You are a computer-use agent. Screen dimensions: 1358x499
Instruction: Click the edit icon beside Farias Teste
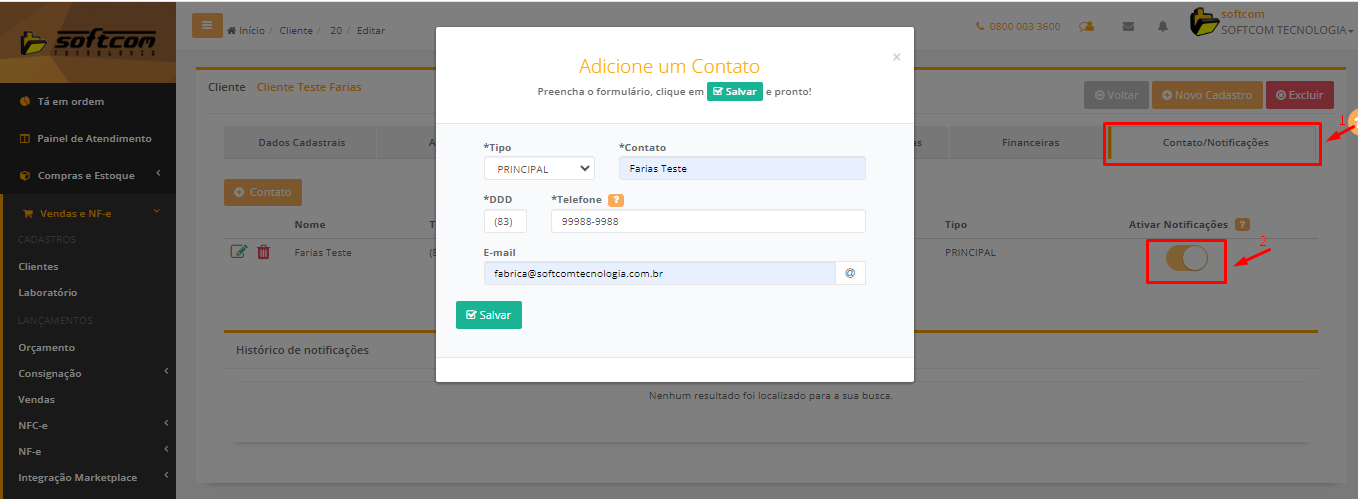click(239, 252)
